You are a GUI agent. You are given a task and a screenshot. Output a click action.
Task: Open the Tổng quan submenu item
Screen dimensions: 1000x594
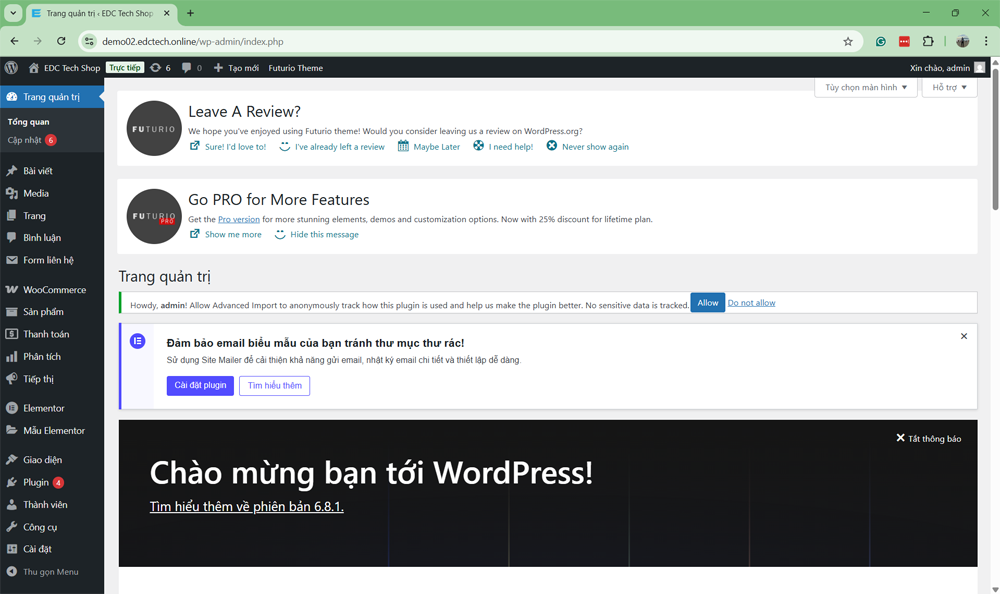[28, 122]
